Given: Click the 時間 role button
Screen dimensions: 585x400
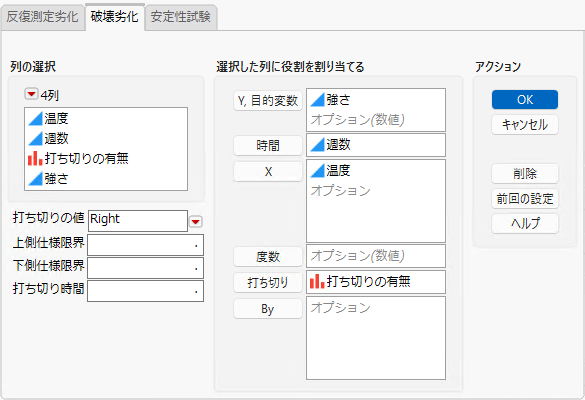Looking at the screenshot, I should (x=268, y=145).
